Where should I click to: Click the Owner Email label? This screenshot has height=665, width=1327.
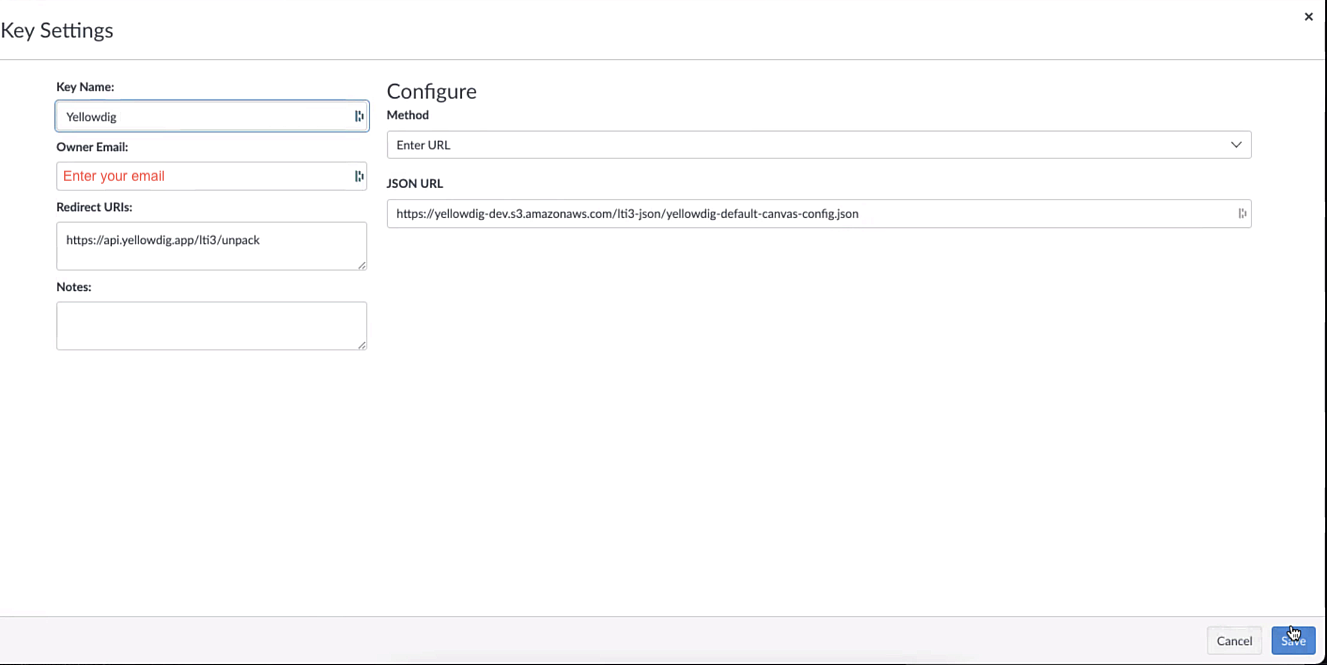[92, 147]
